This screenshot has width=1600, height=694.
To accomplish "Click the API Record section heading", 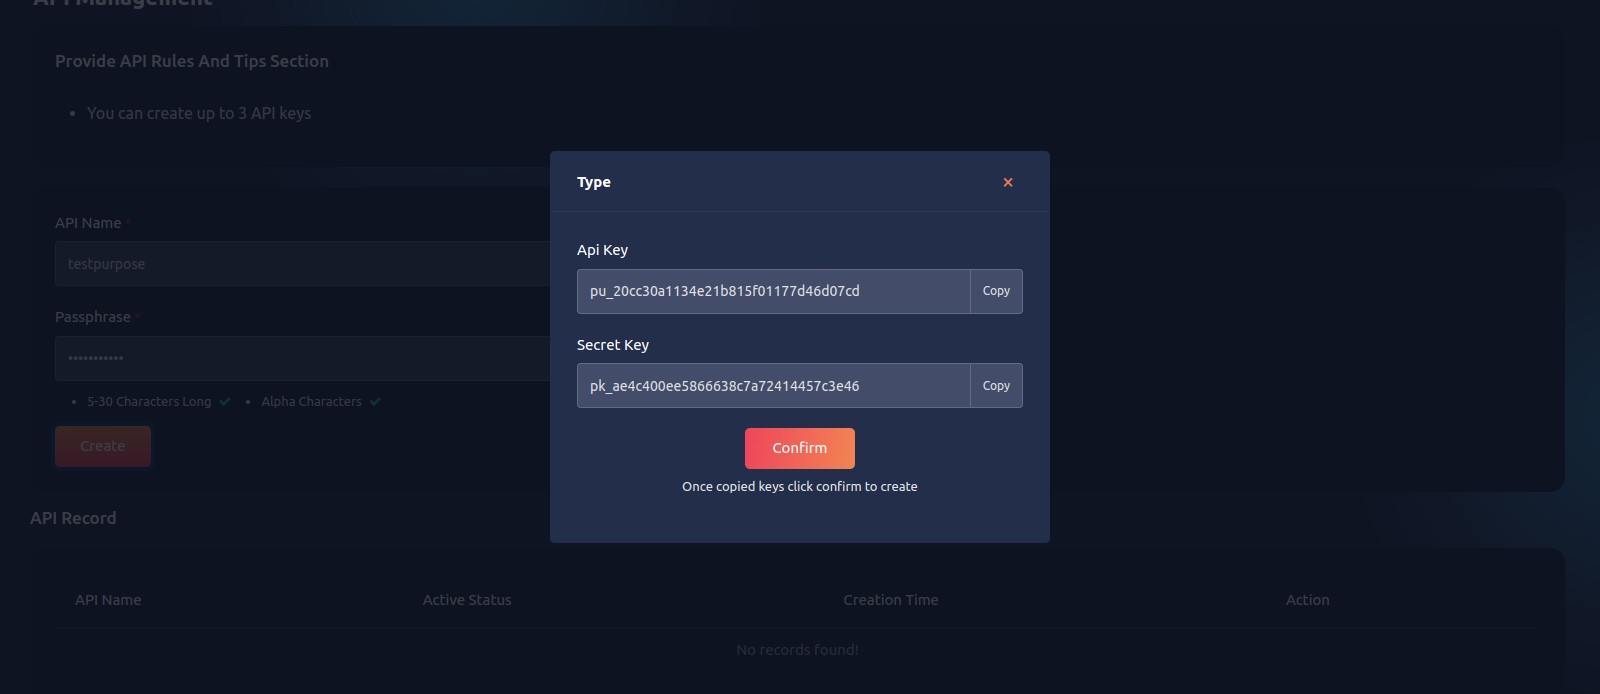I will (x=73, y=518).
